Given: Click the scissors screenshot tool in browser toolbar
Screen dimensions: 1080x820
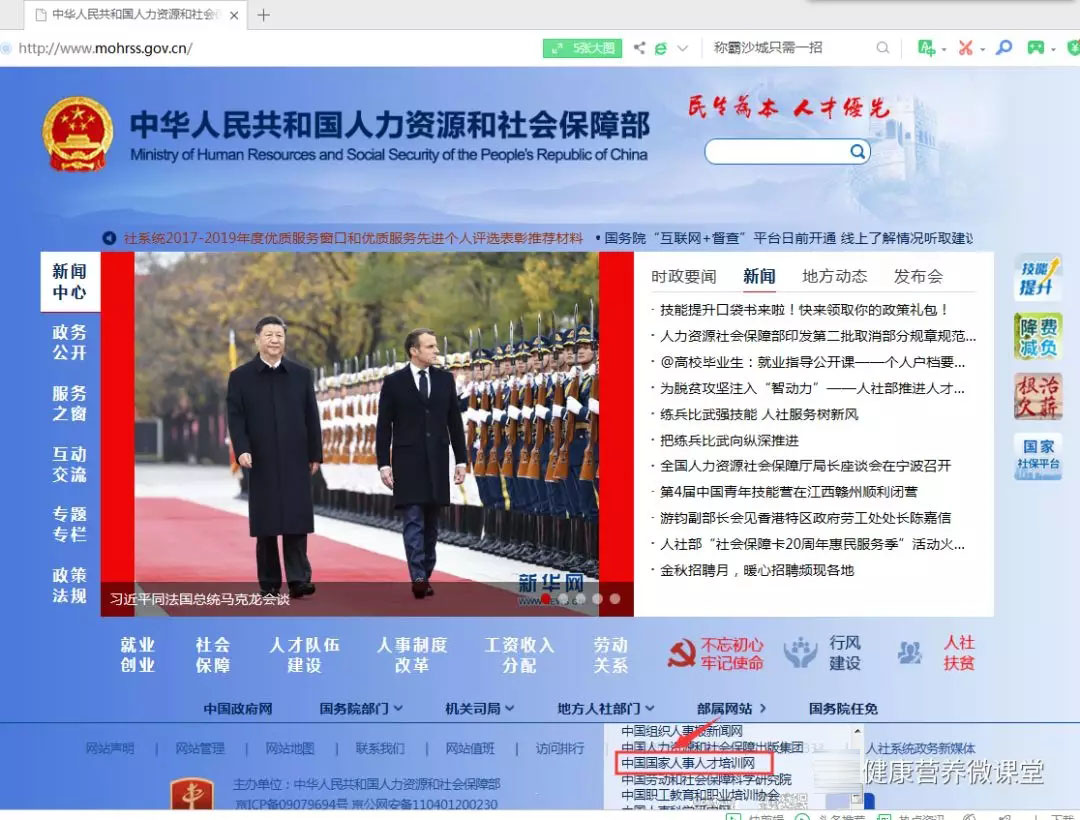Looking at the screenshot, I should click(965, 47).
